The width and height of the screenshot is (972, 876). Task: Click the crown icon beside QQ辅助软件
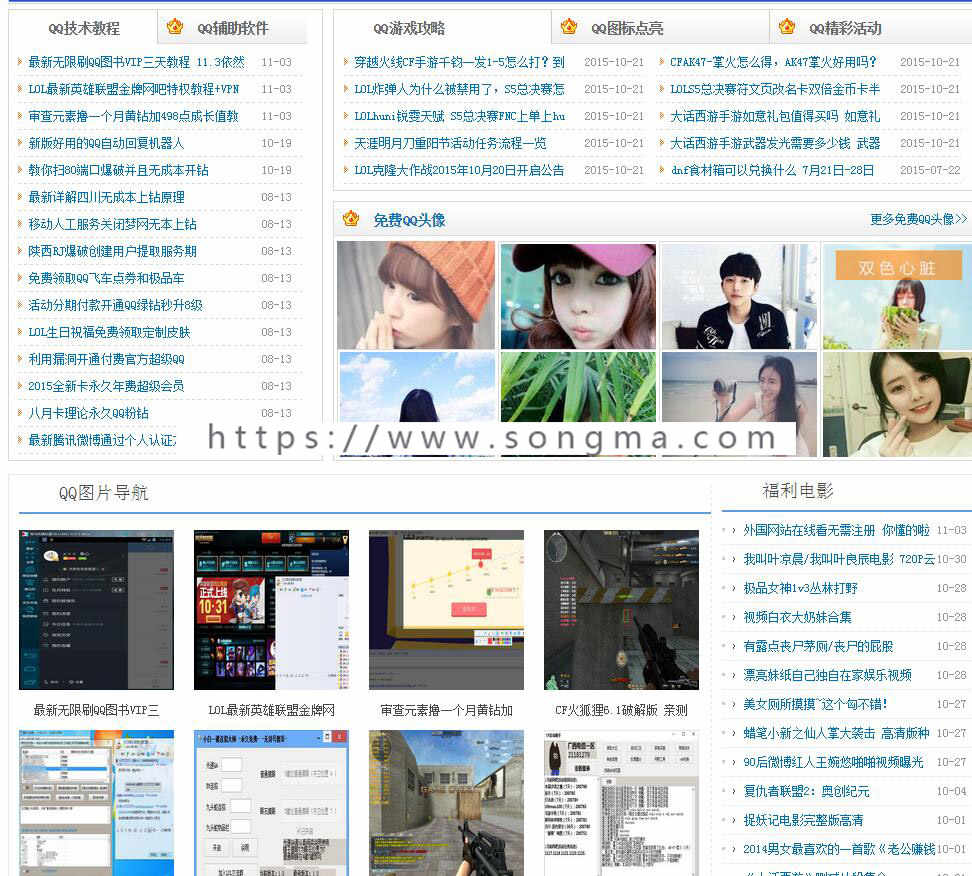pyautogui.click(x=175, y=27)
